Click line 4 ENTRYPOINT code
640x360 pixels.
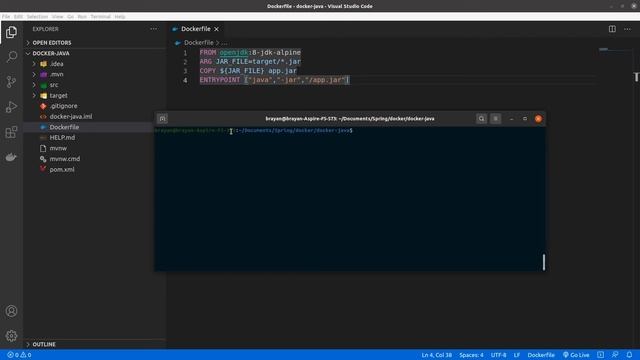274,80
